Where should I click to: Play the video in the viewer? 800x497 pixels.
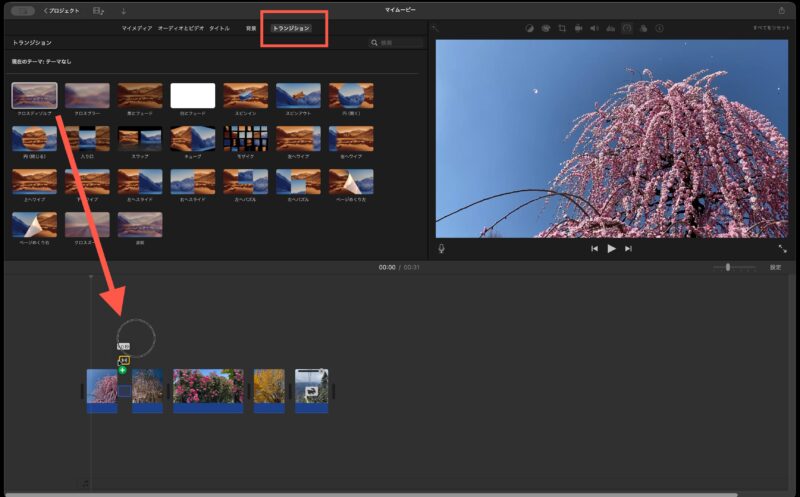tap(611, 248)
